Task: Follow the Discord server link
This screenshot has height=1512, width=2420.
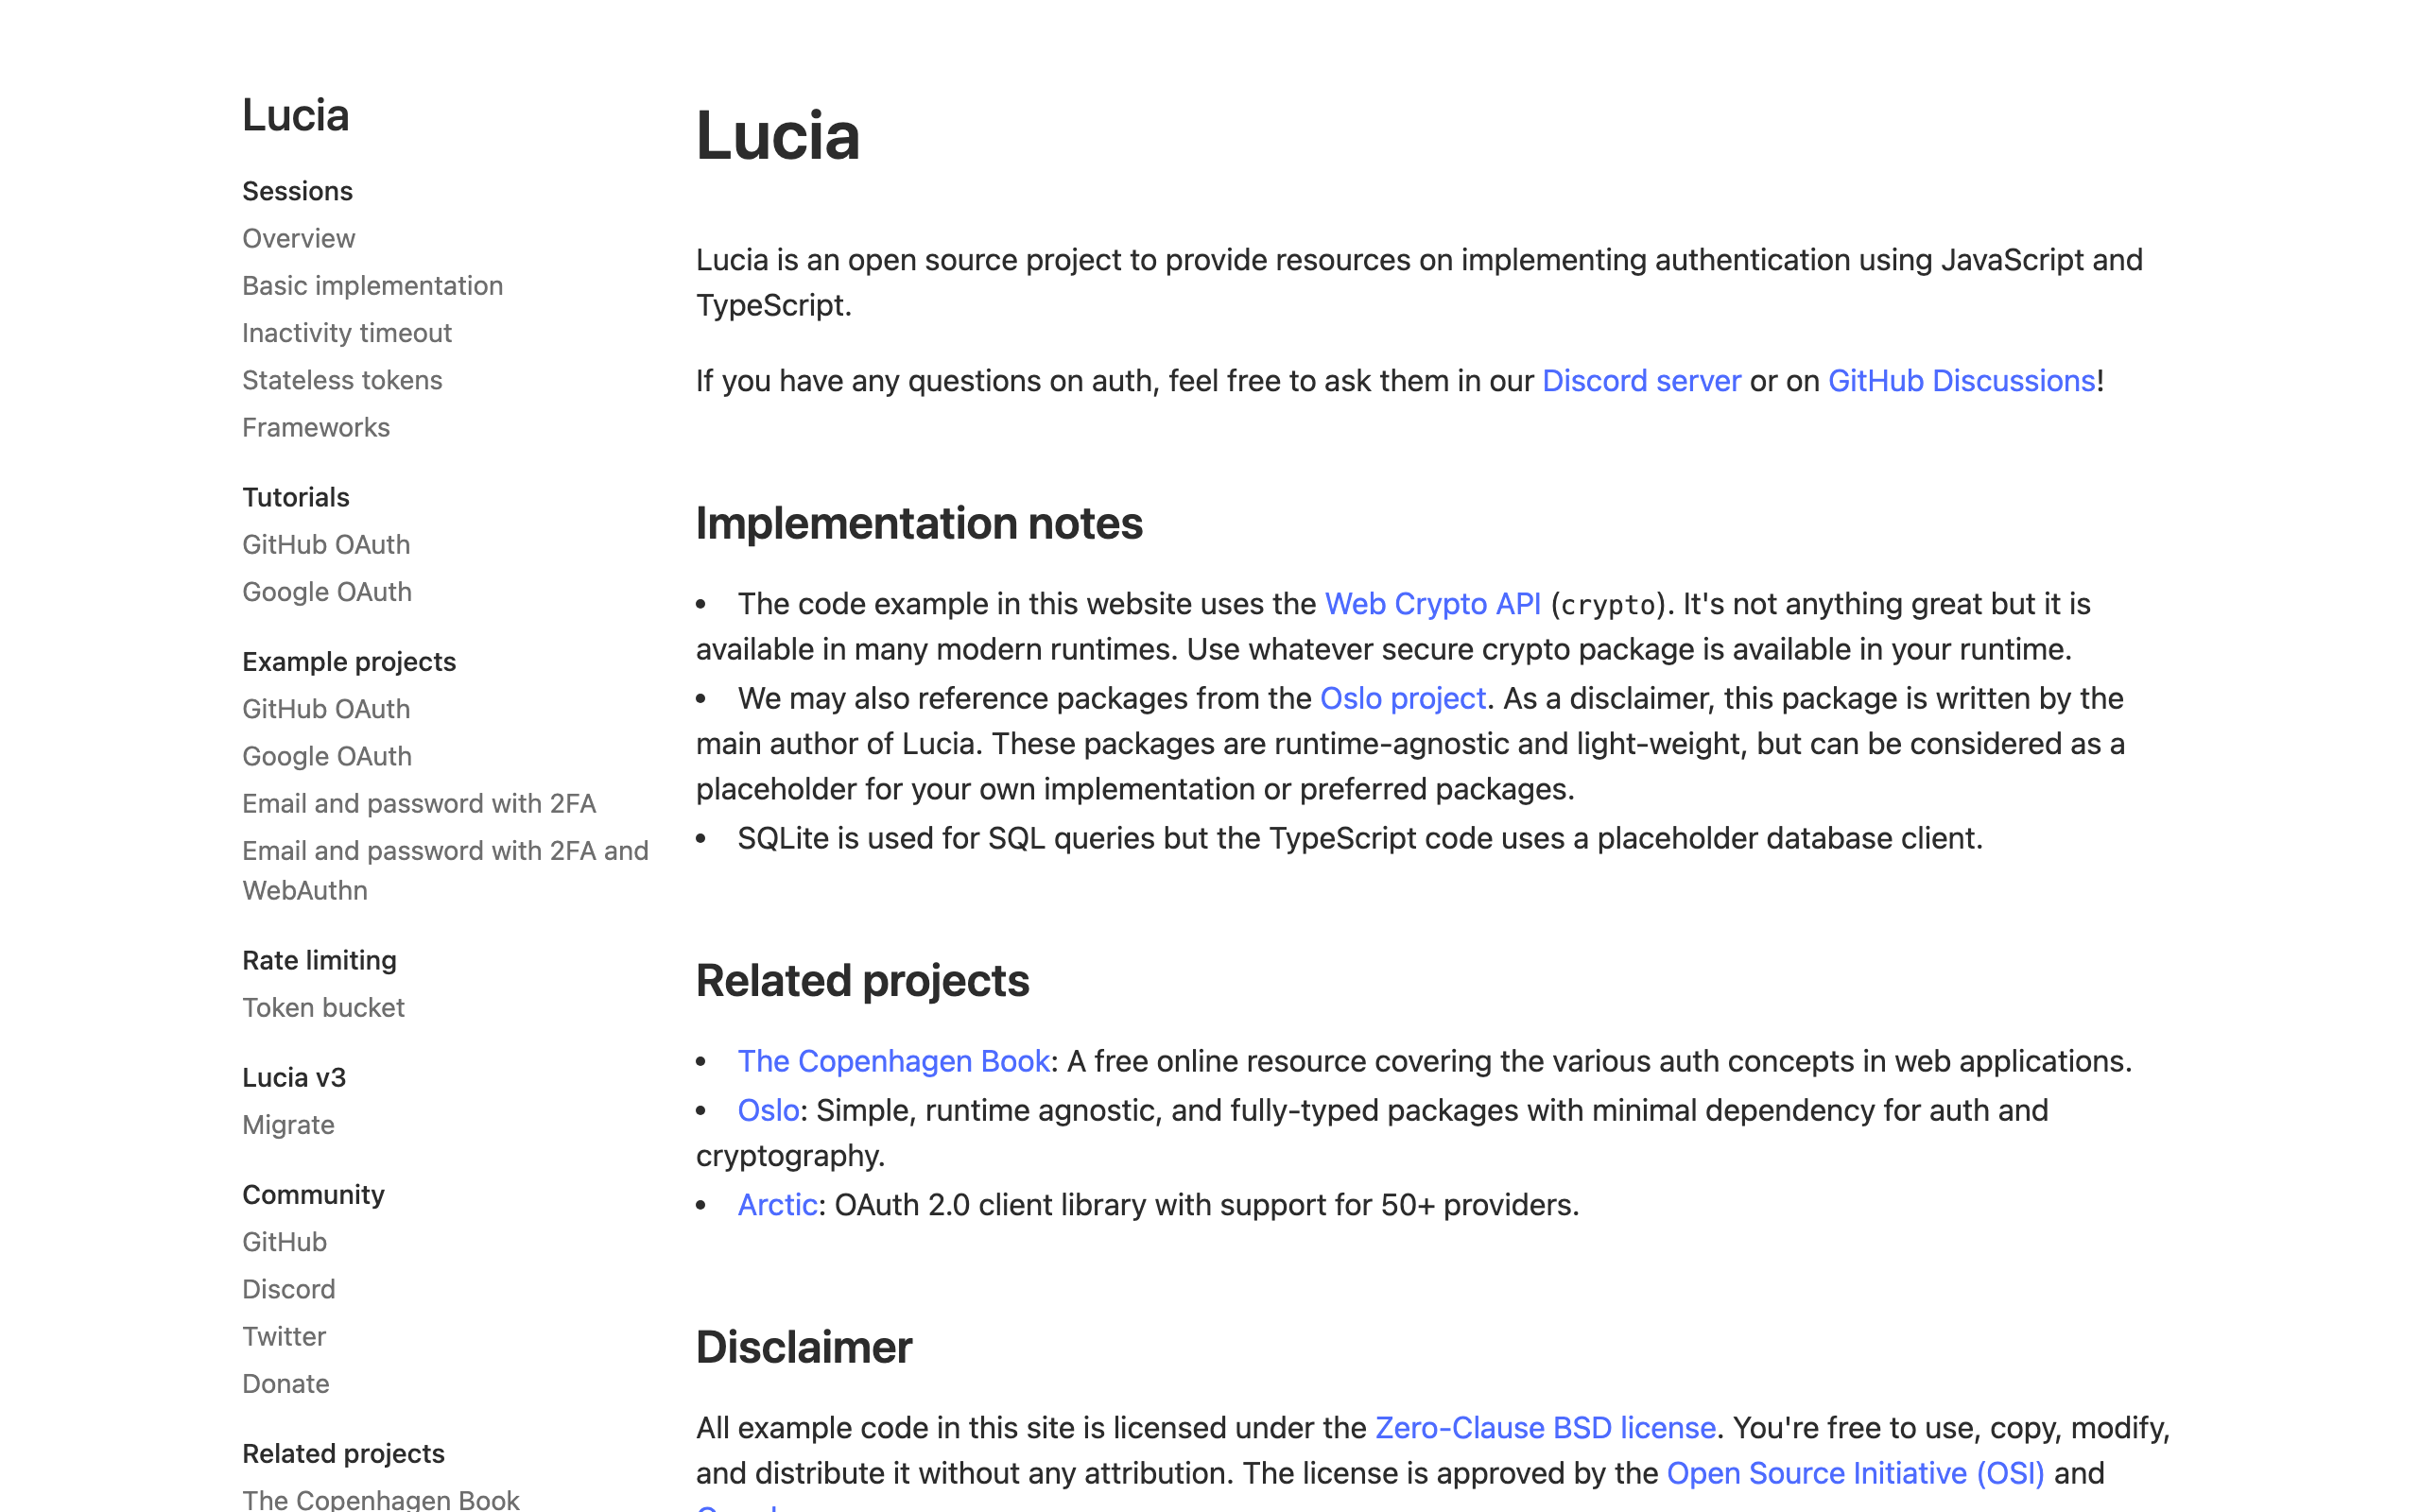Action: click(1640, 381)
